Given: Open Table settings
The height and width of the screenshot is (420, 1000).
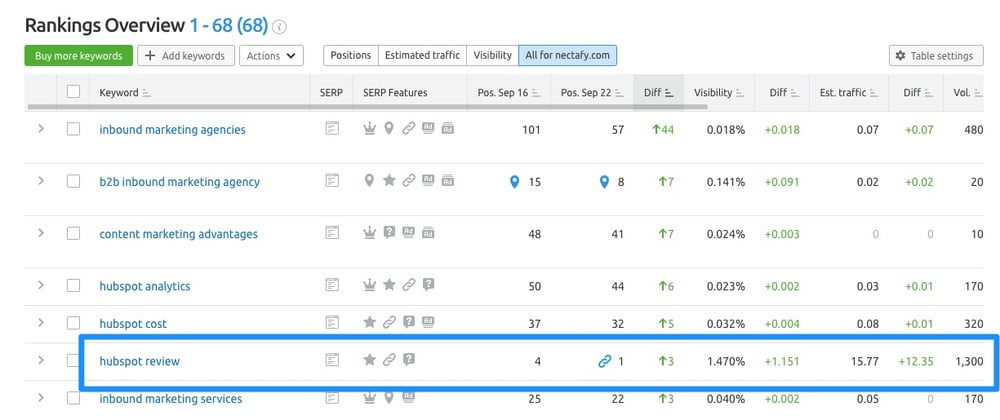Looking at the screenshot, I should [936, 55].
